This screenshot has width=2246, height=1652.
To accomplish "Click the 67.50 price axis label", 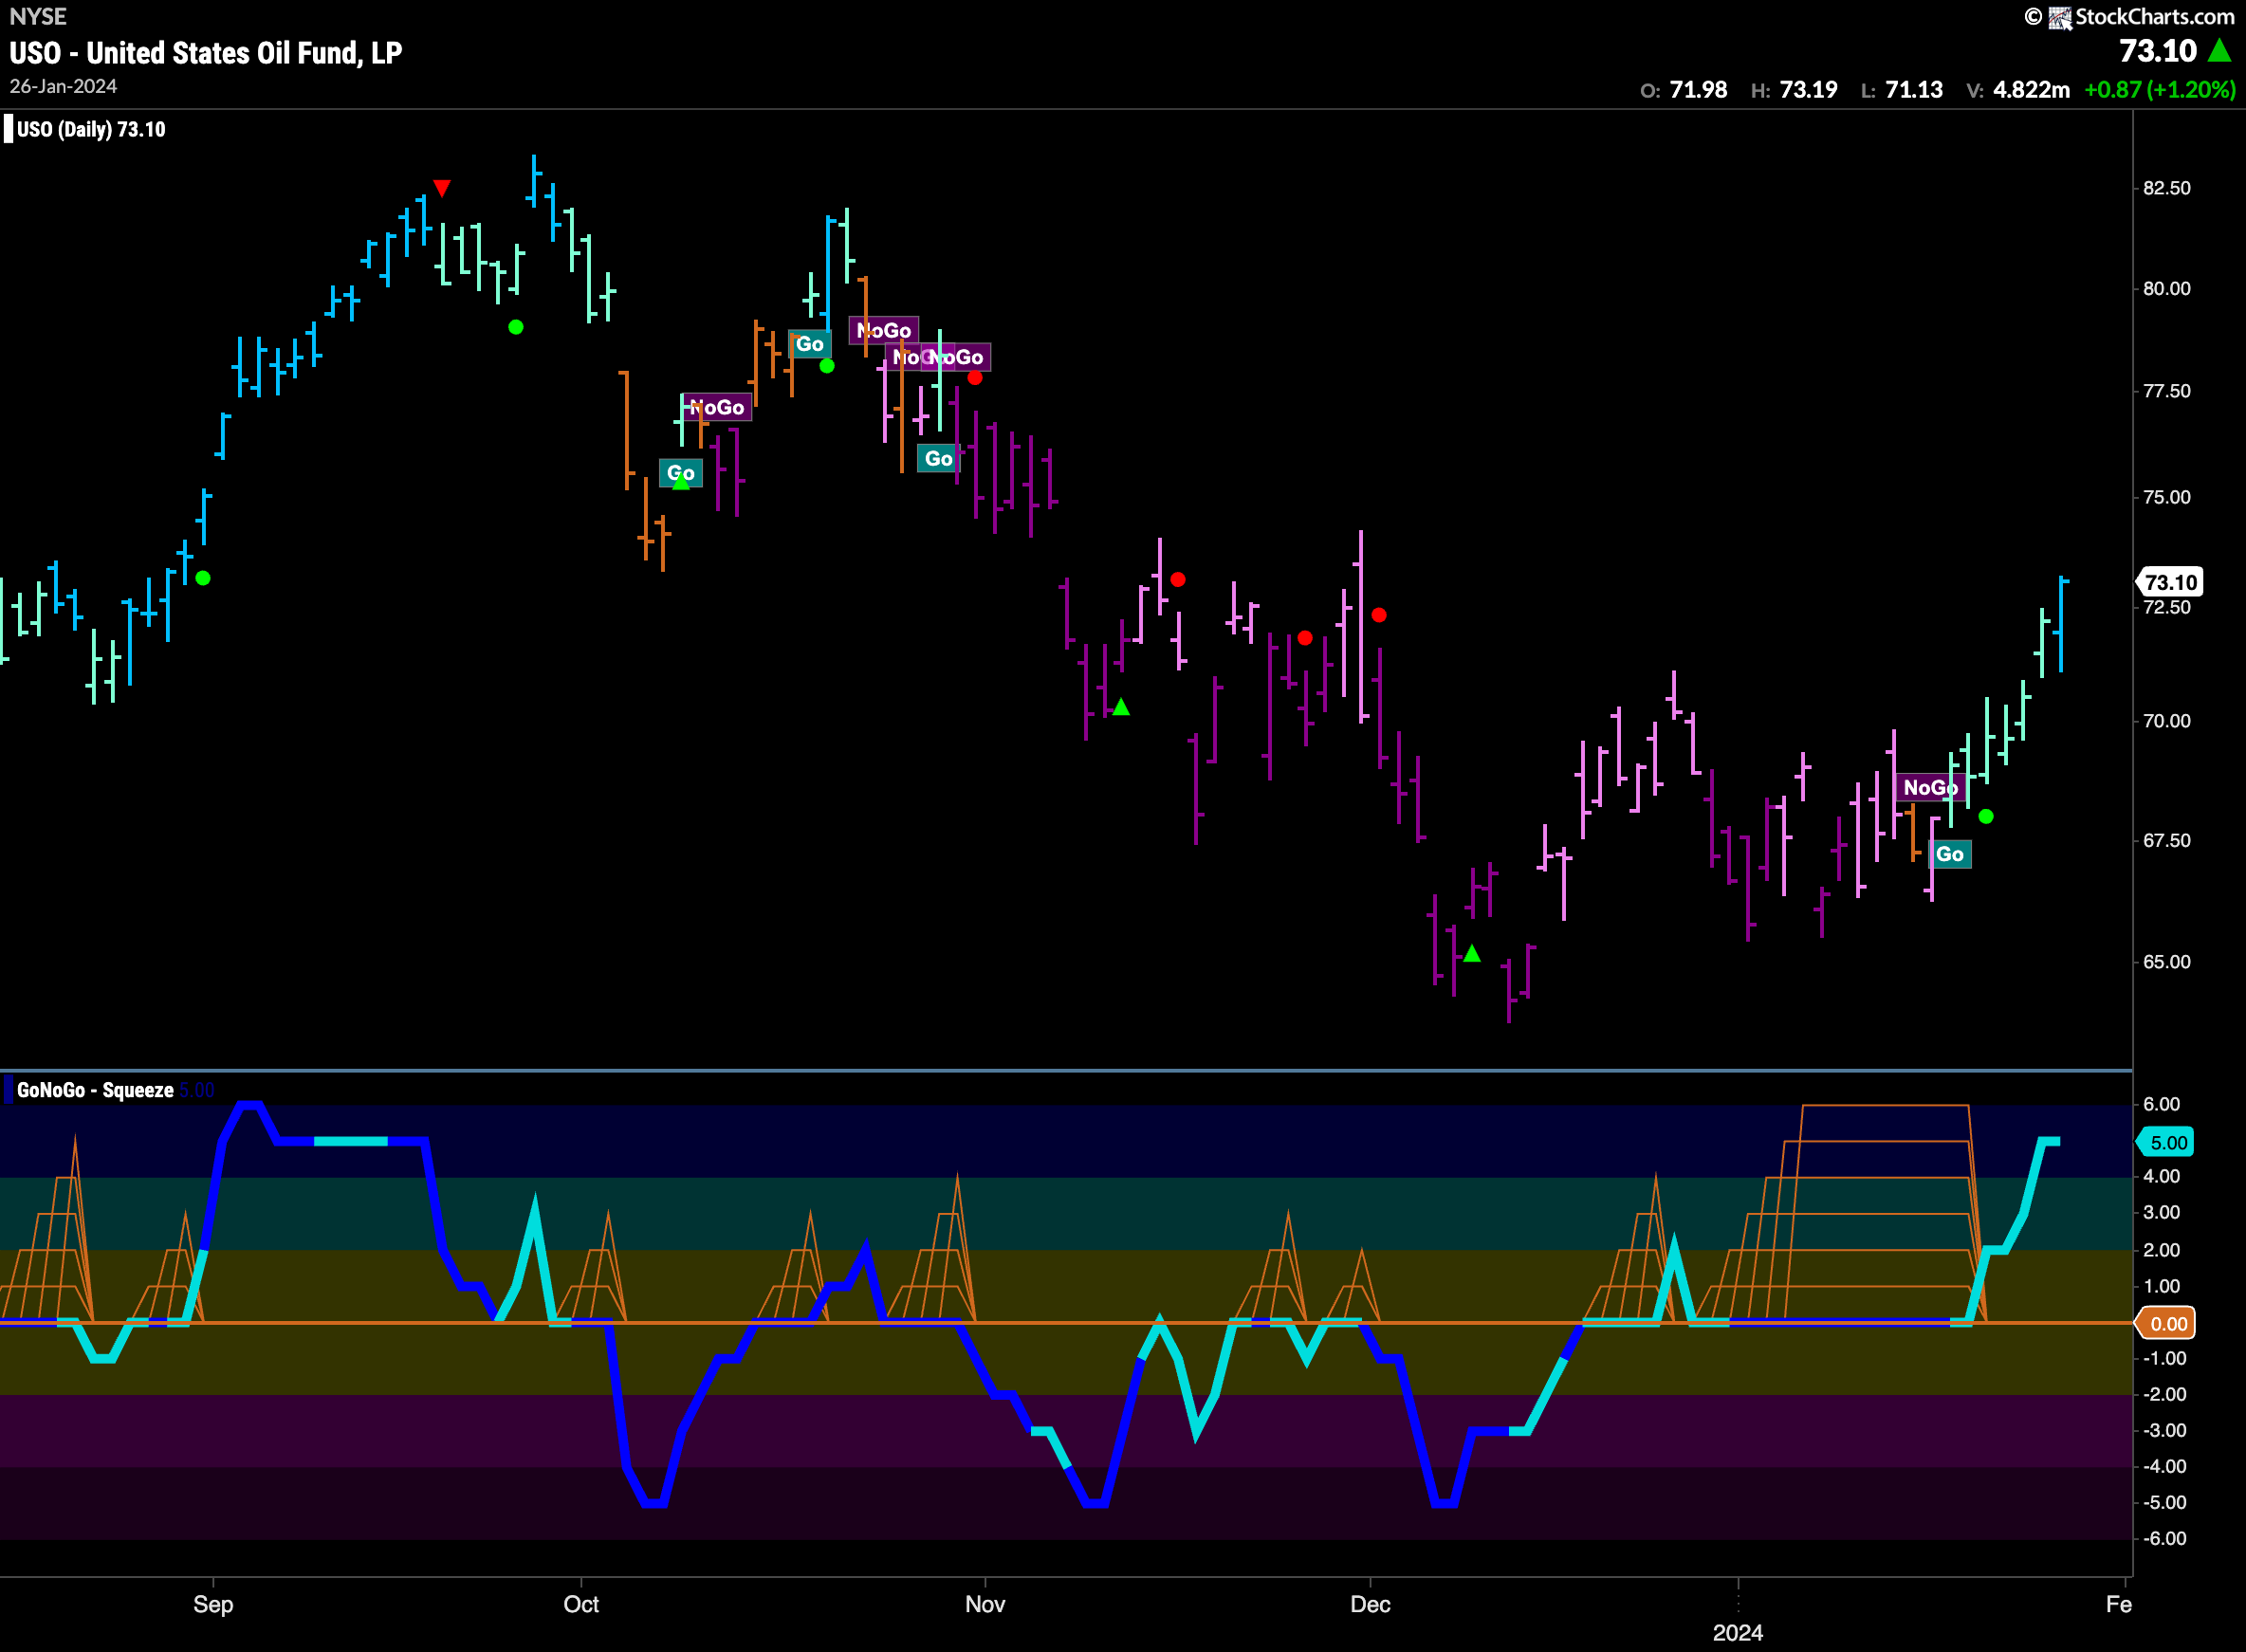I will click(2166, 840).
